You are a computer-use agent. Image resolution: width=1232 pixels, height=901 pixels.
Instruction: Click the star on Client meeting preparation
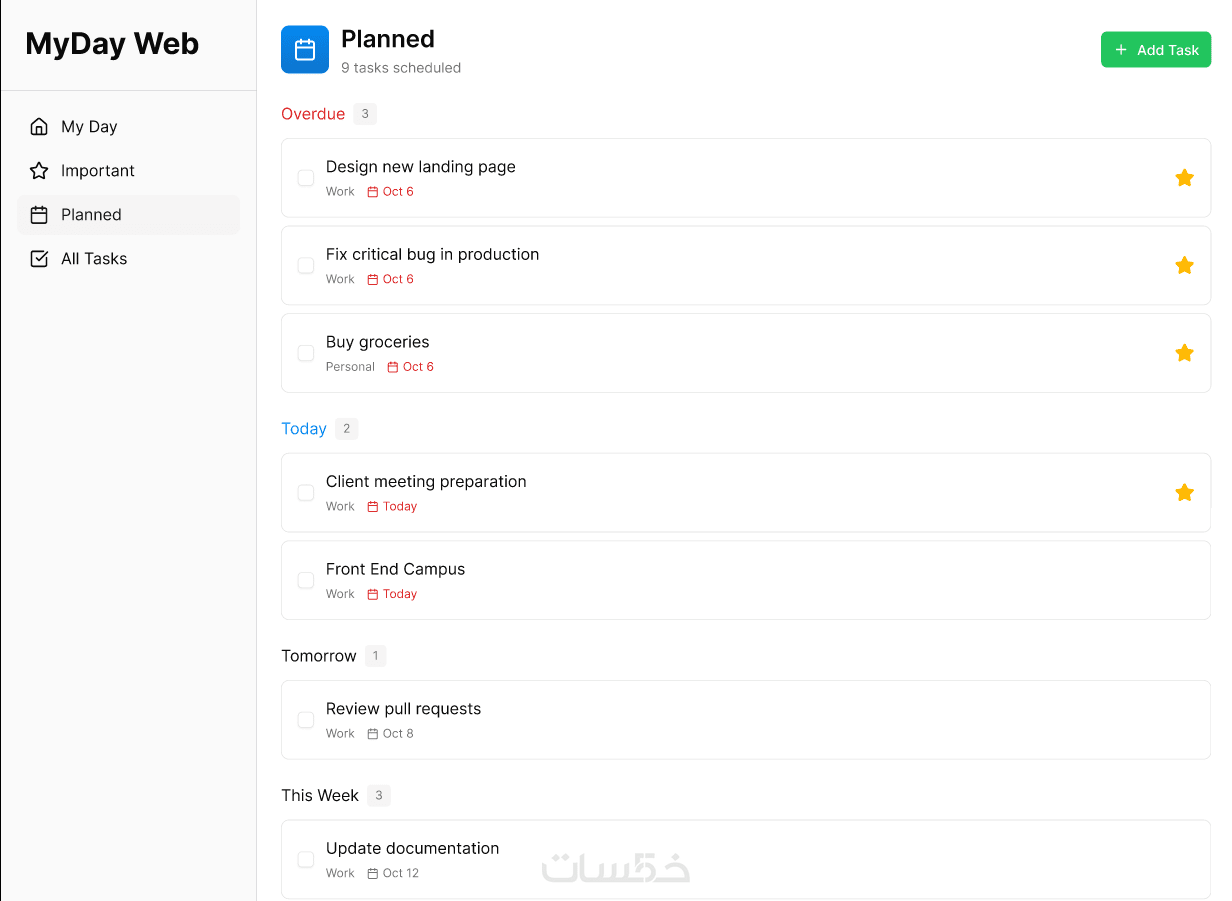pyautogui.click(x=1184, y=492)
